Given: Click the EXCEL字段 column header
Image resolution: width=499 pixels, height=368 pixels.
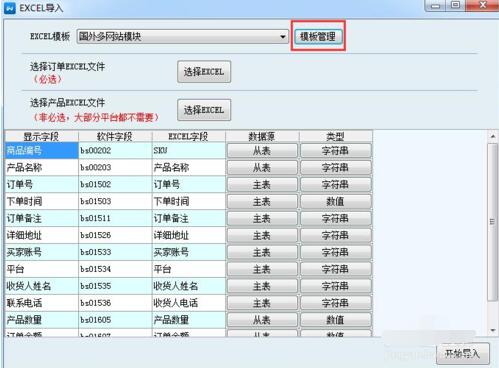Looking at the screenshot, I should point(189,136).
